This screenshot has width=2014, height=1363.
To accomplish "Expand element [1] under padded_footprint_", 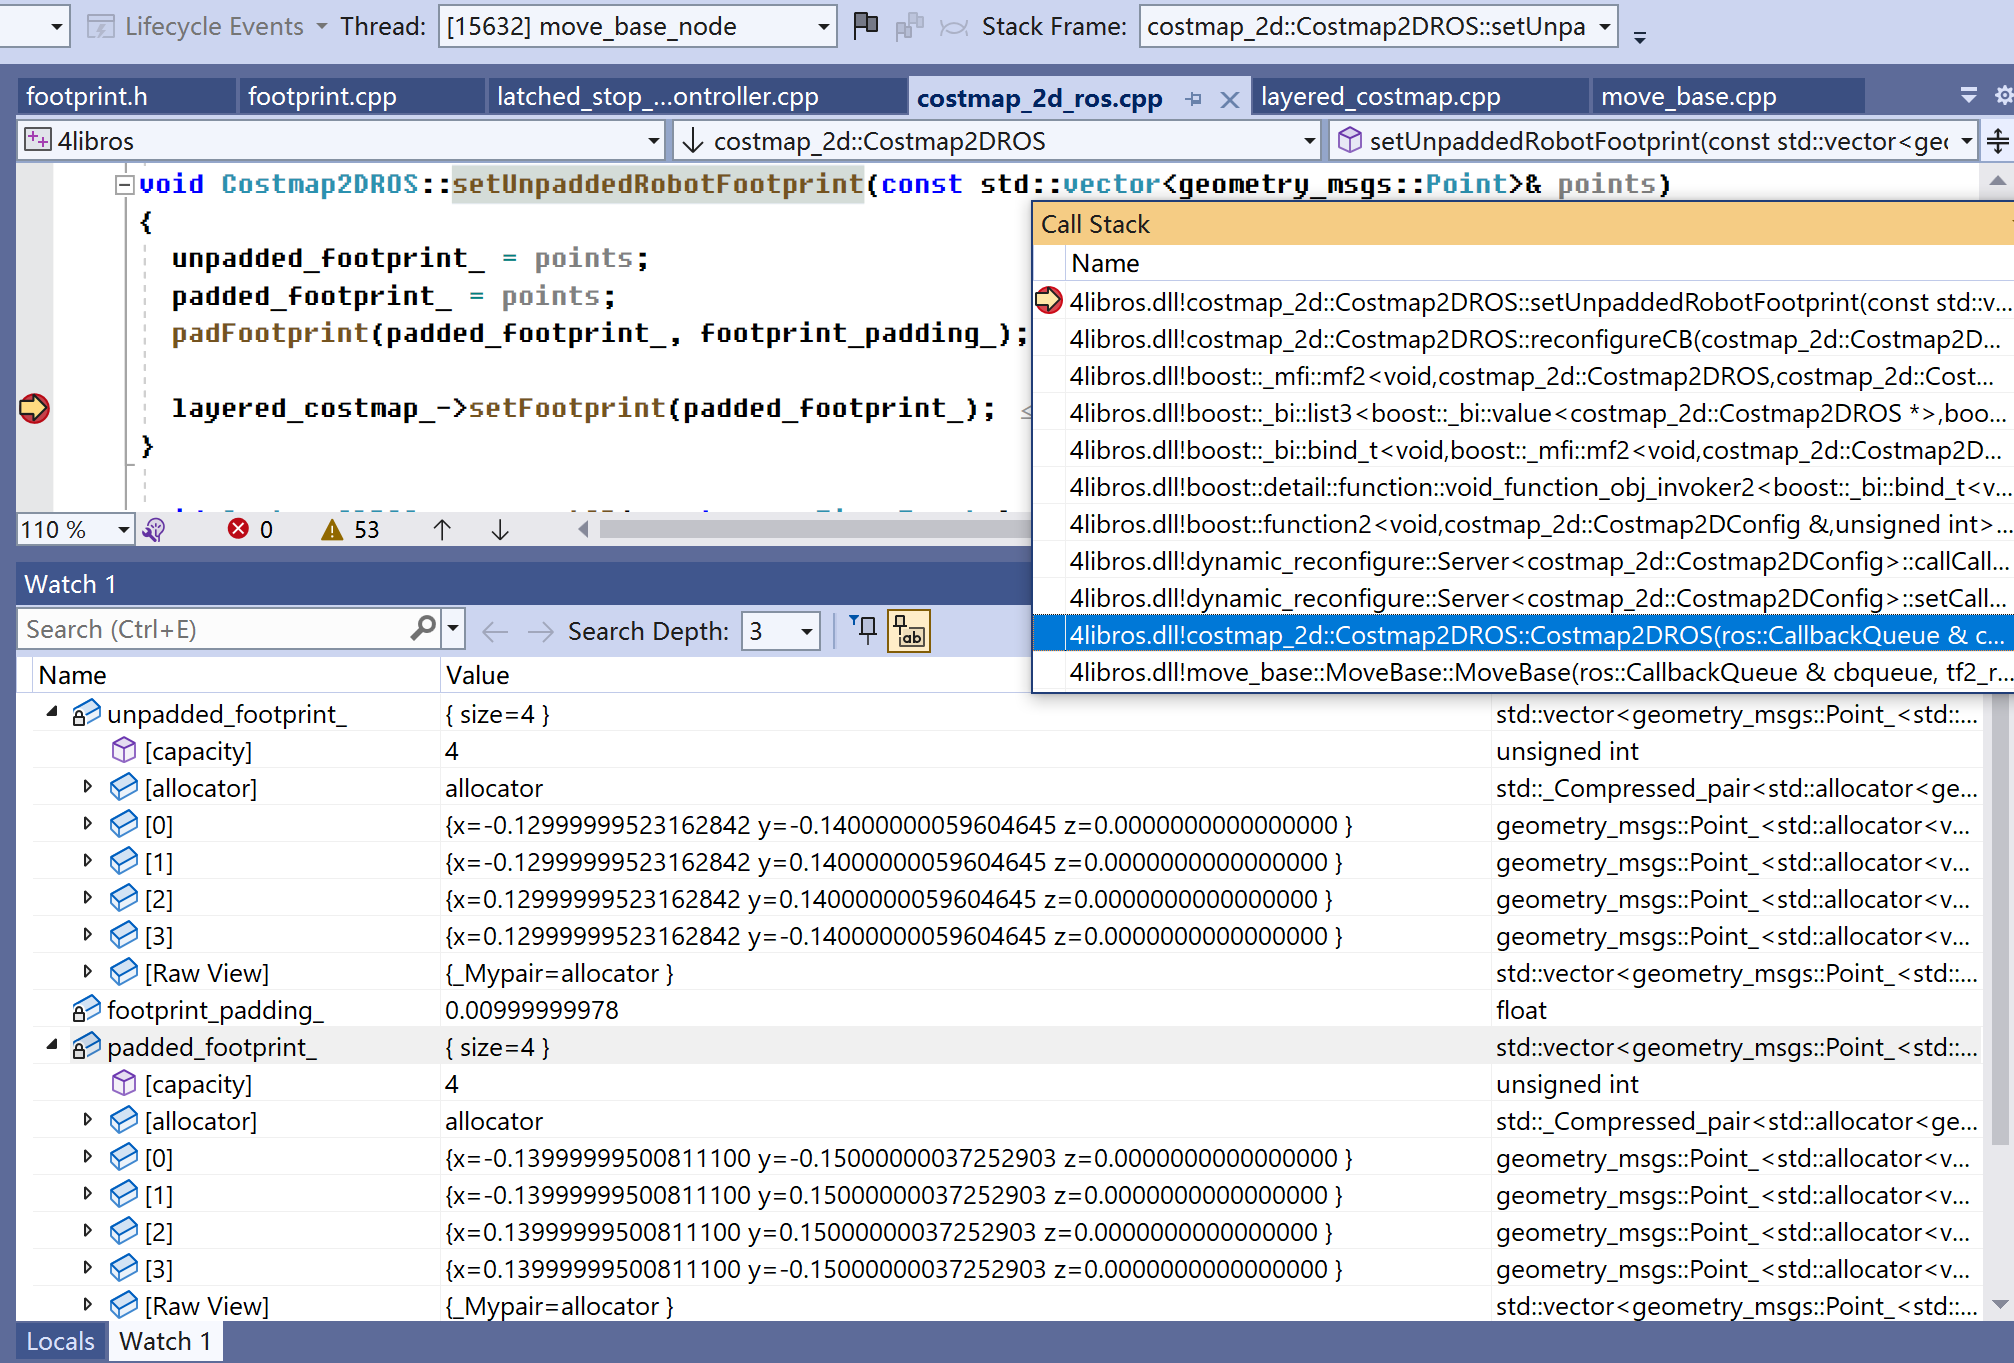I will click(x=88, y=1194).
